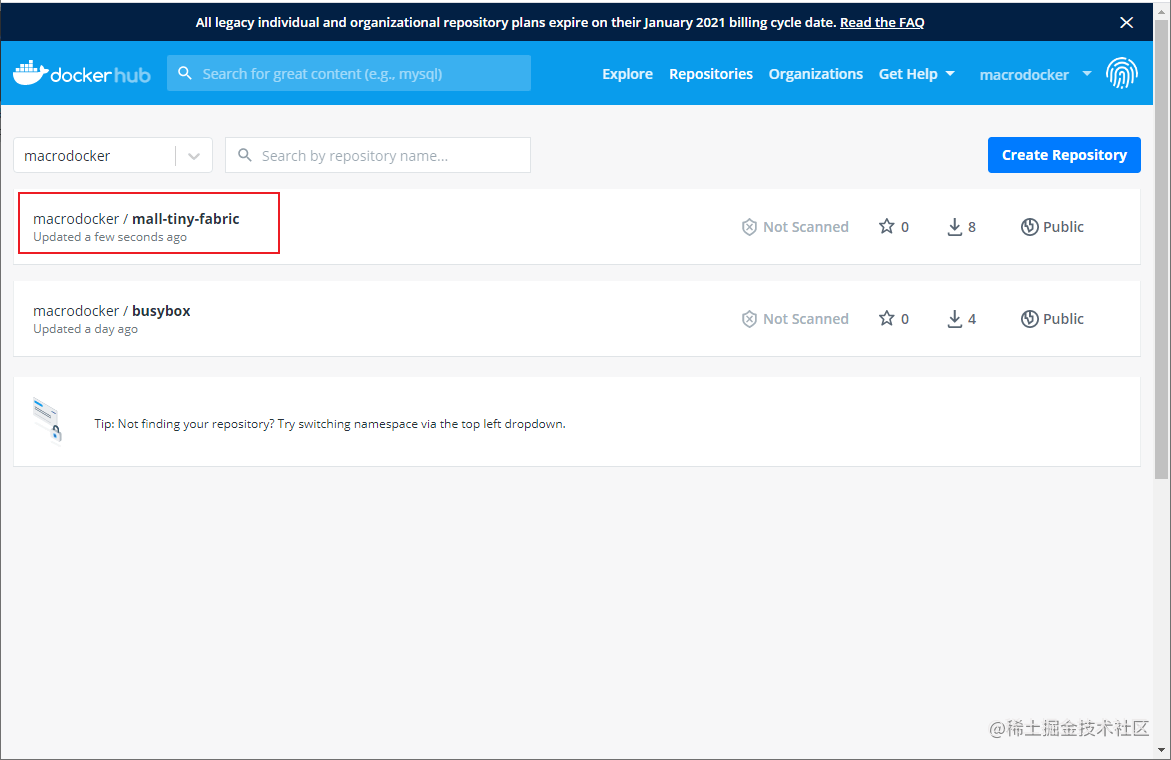Focus the Search for great content field
Screen dimensions: 1171x760
click(349, 73)
